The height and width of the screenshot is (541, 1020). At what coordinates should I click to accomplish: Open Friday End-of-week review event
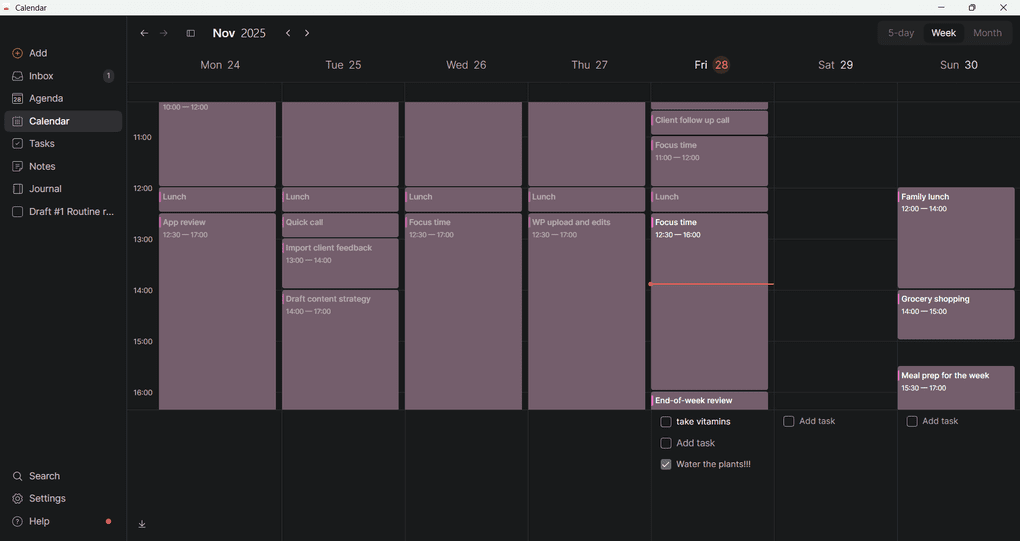[710, 401]
